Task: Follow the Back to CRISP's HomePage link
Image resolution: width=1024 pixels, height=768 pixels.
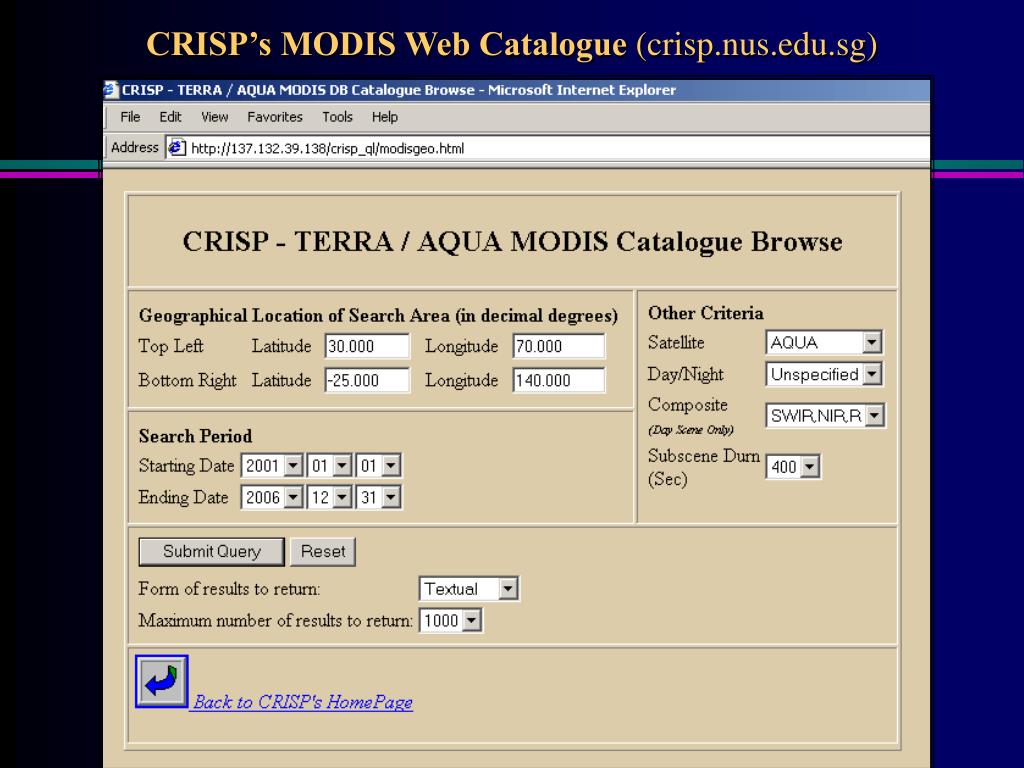Action: (x=302, y=702)
